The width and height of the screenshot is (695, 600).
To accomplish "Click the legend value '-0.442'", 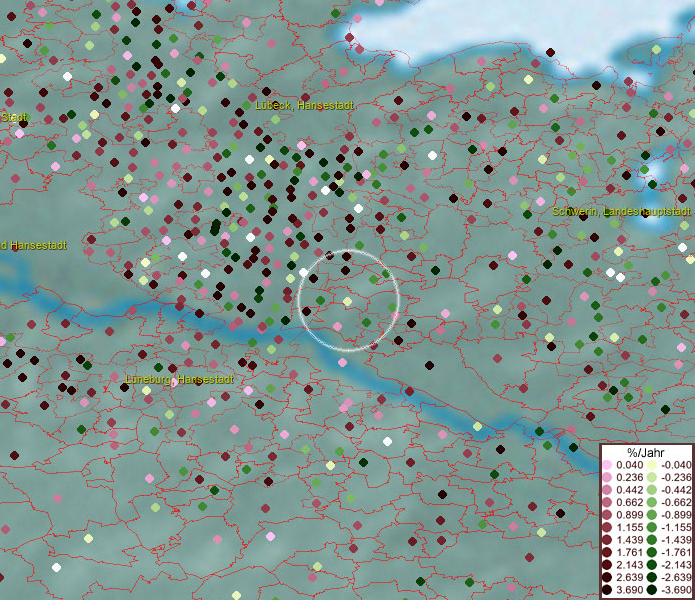I will coord(676,490).
